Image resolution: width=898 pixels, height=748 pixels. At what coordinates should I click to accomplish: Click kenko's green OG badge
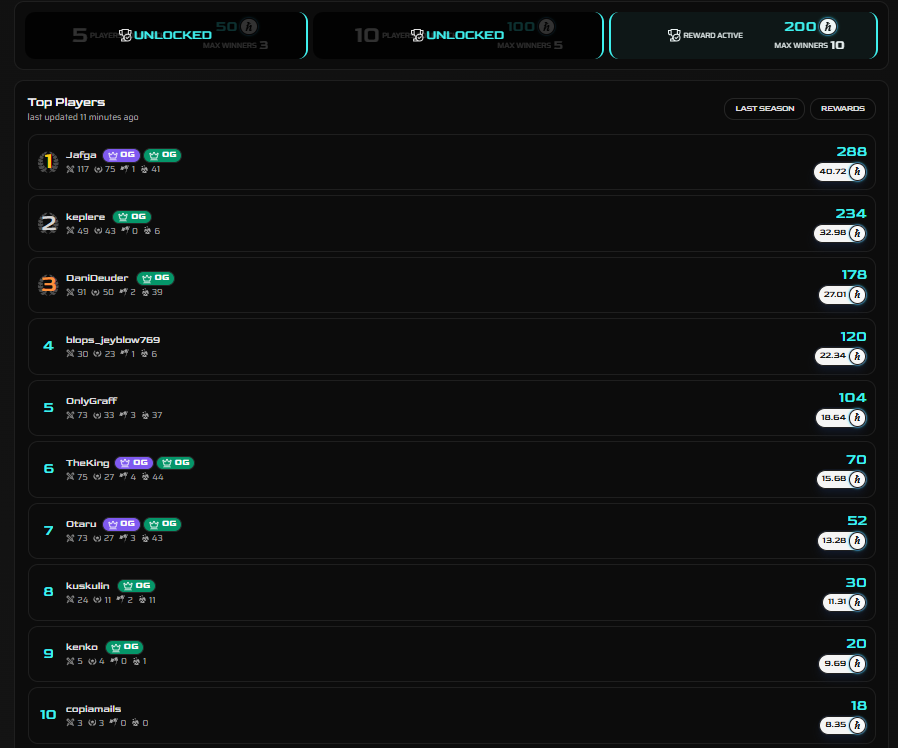124,647
